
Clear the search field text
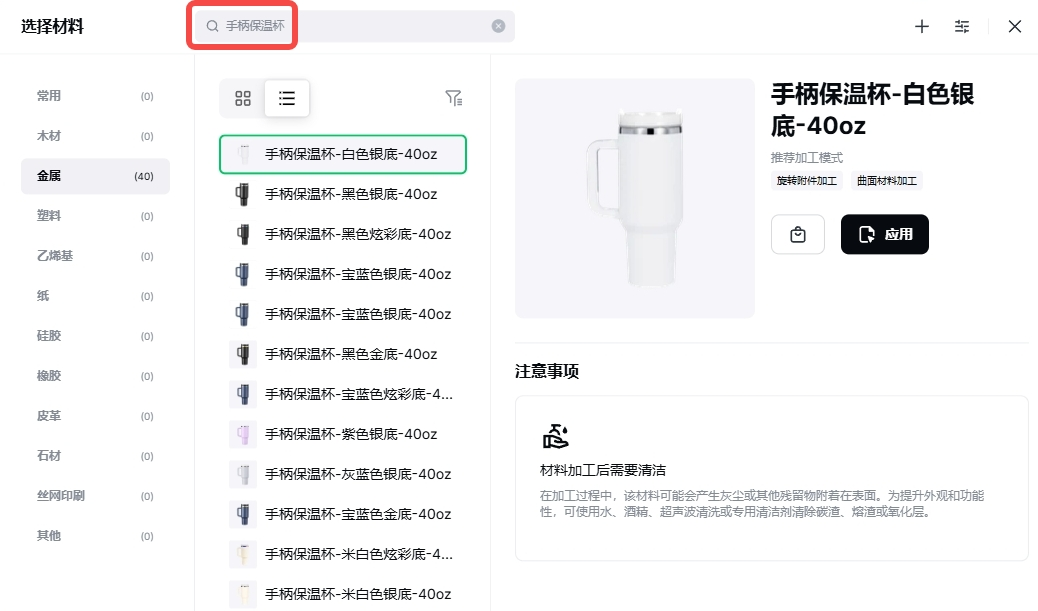498,26
